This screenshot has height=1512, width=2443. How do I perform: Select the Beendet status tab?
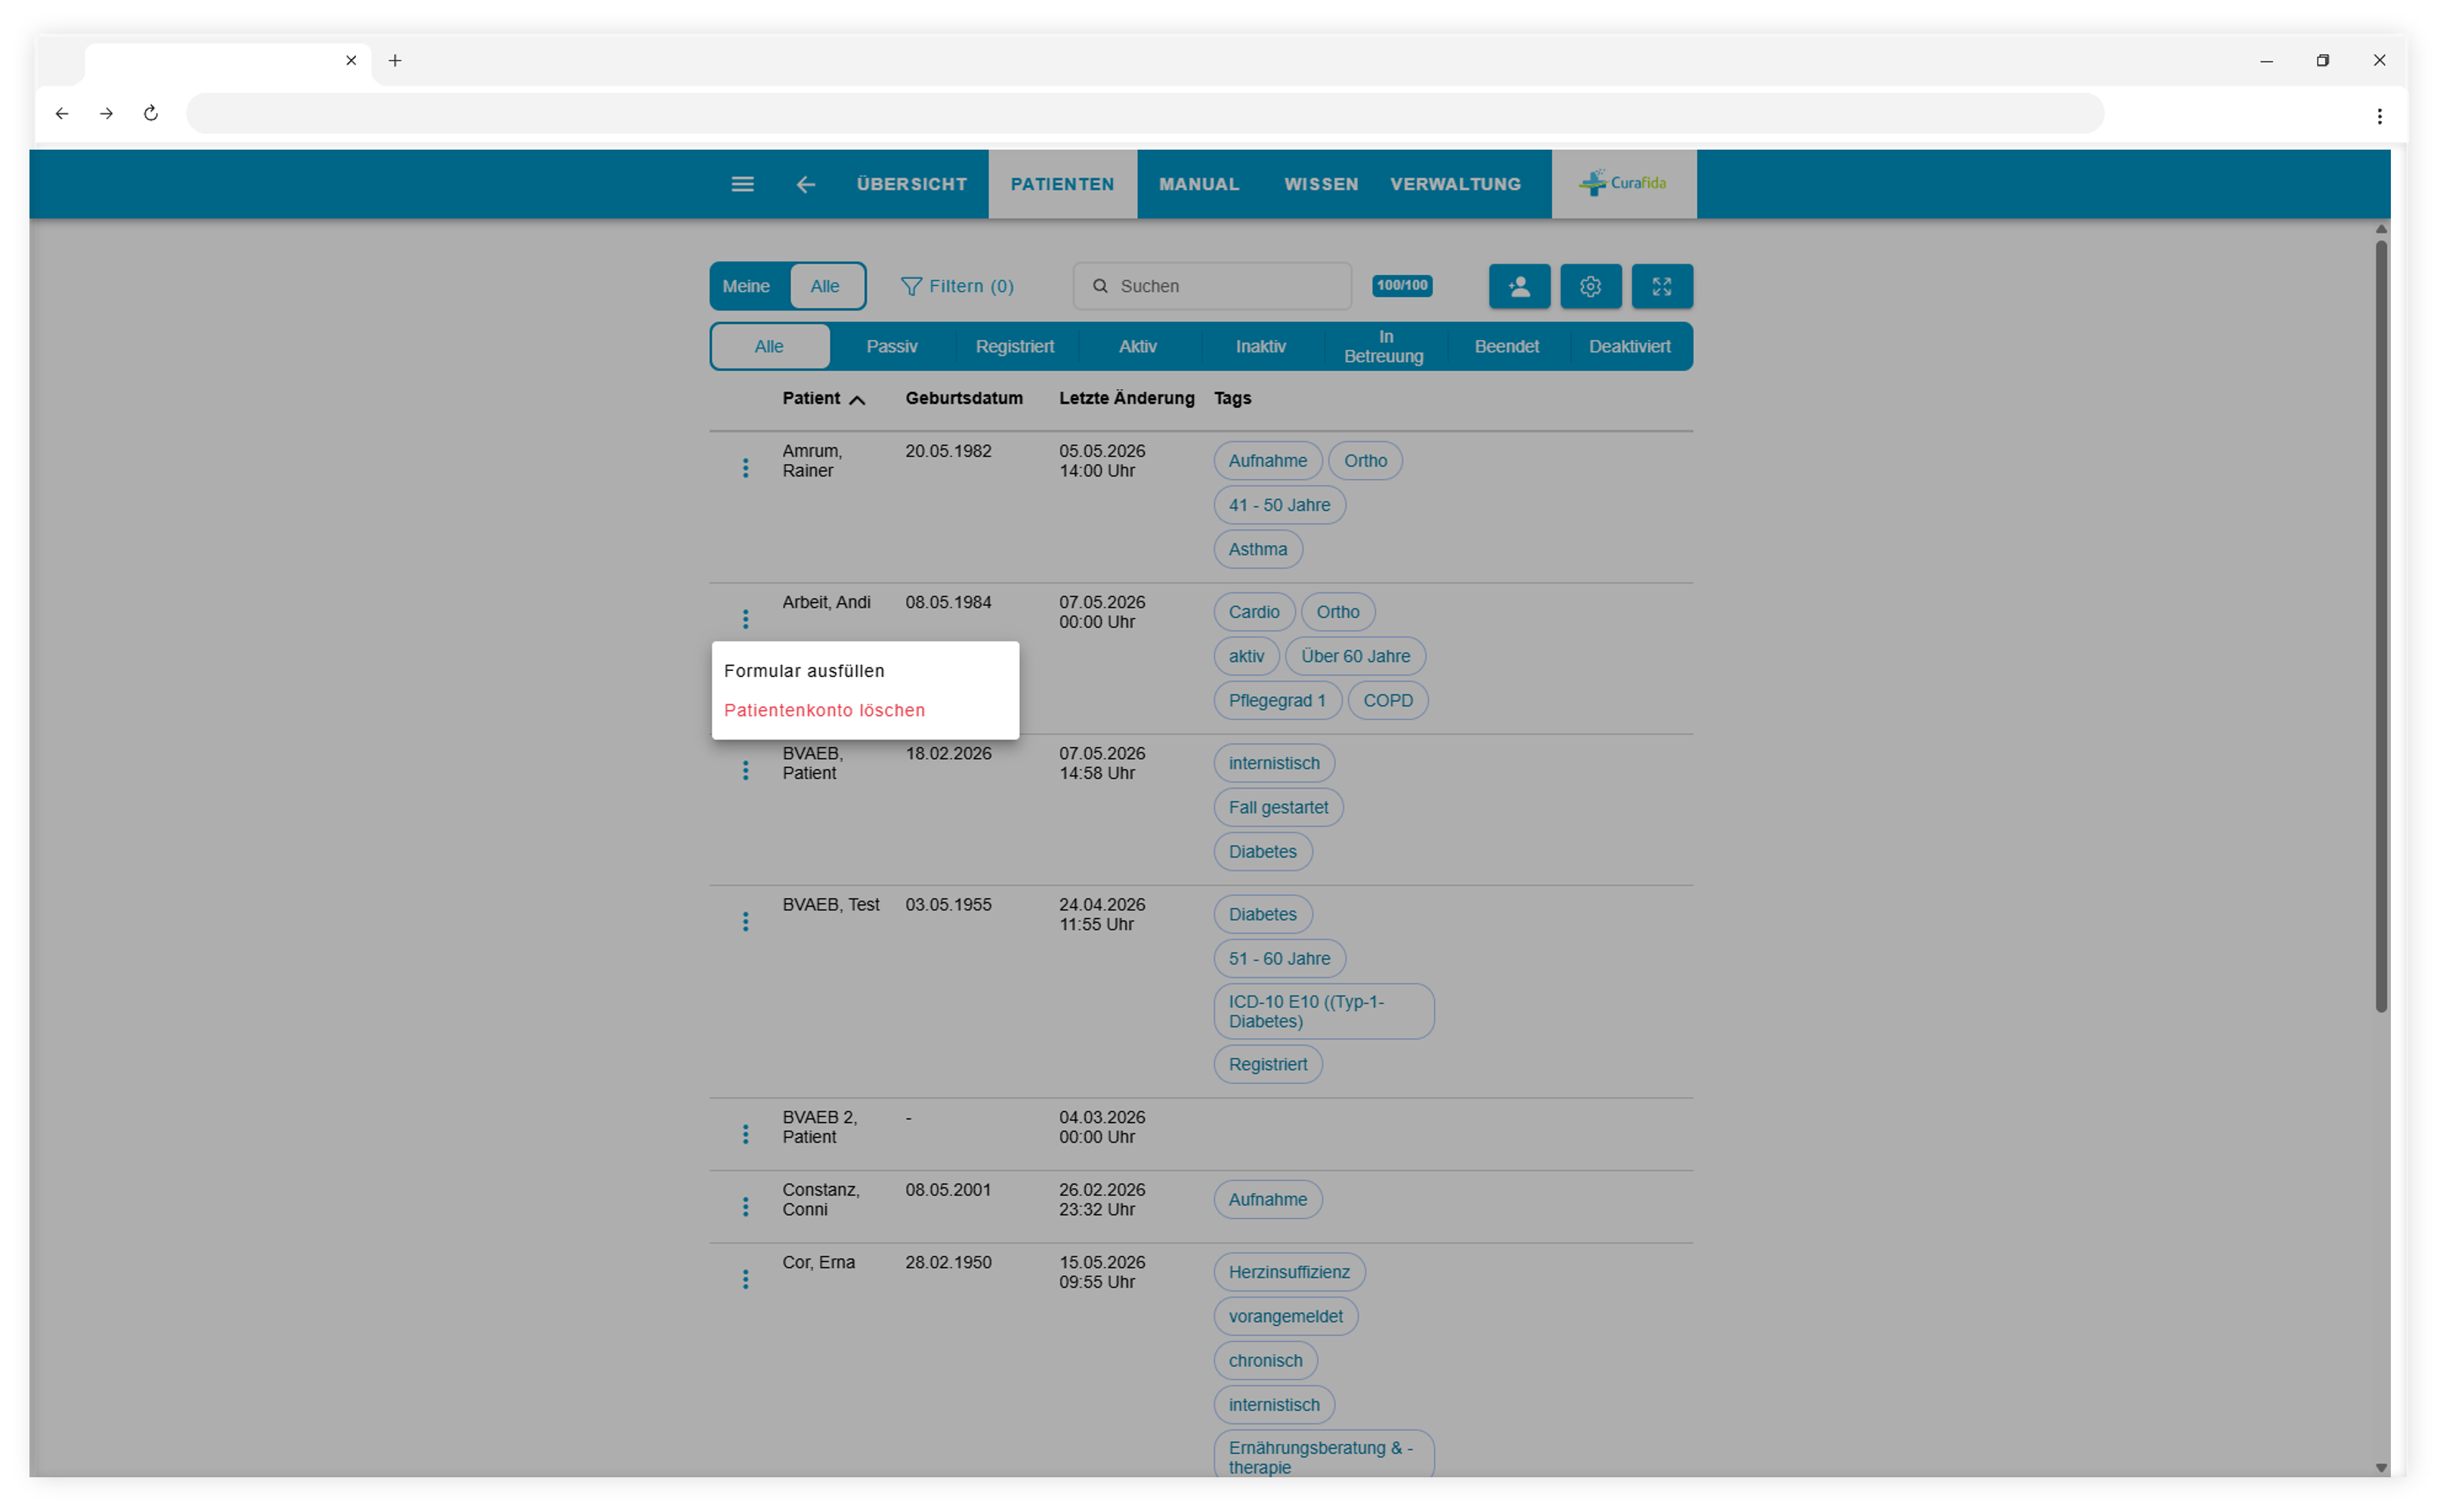[1507, 346]
